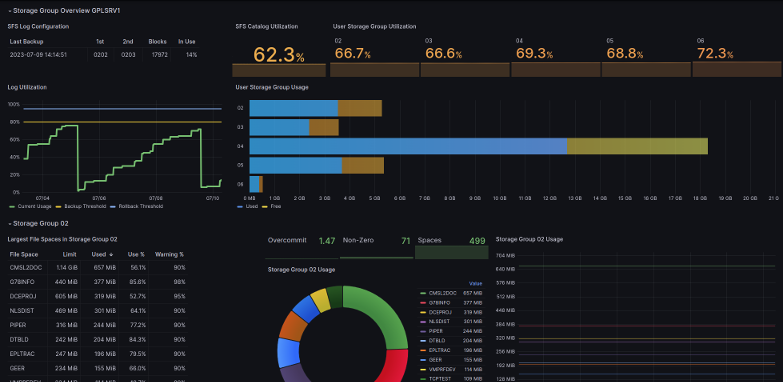This screenshot has width=783, height=382.
Task: Select G78INFO in the file spaces table
Action: (x=23, y=282)
